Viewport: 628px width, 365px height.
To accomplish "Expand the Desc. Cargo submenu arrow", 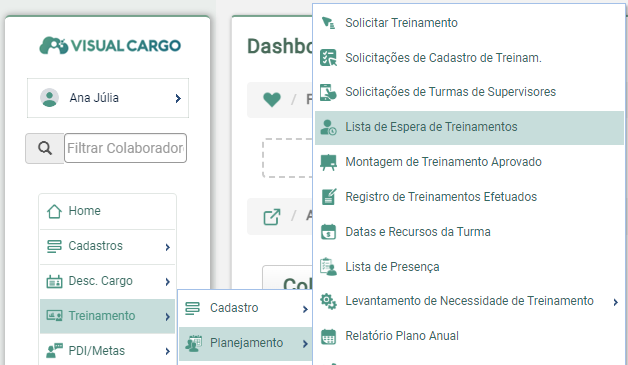I will point(167,282).
